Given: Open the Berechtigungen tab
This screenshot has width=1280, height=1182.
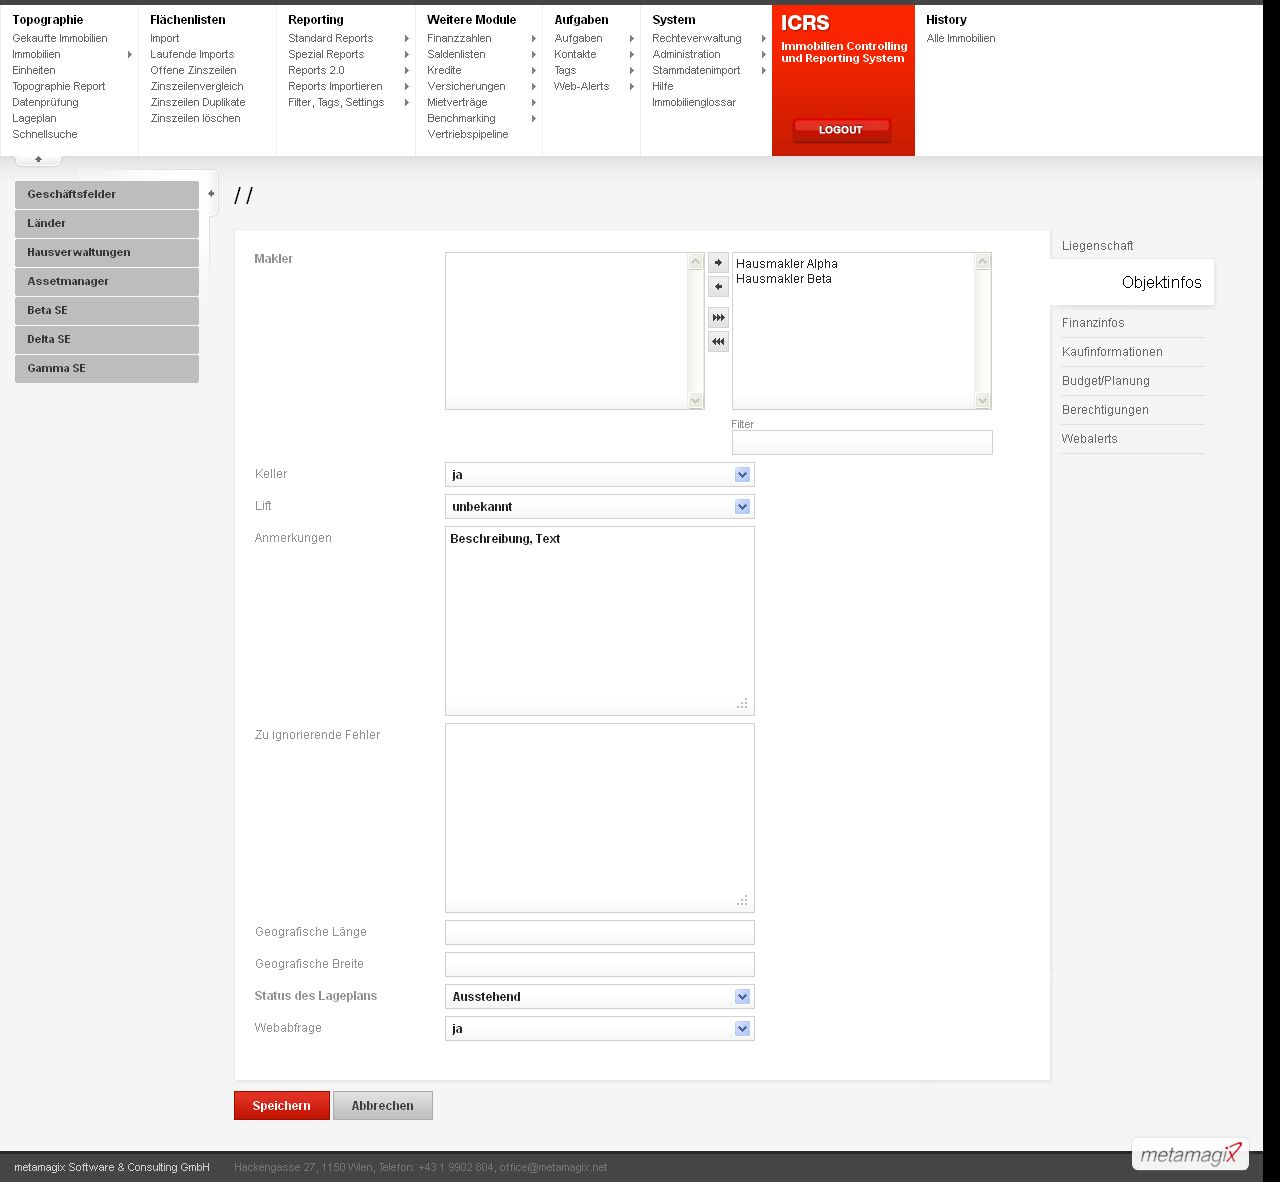Looking at the screenshot, I should coord(1105,410).
